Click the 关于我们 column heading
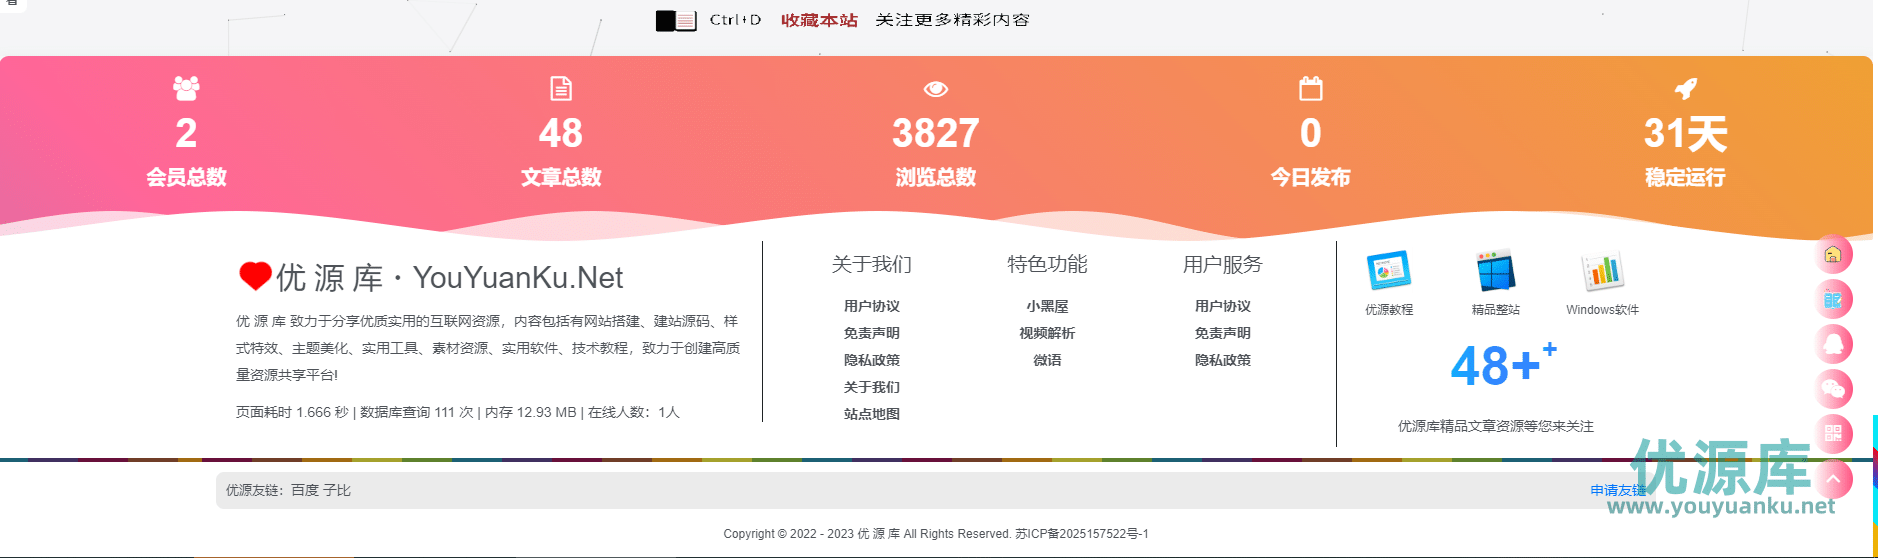Viewport: 1878px width, 558px height. tap(871, 264)
